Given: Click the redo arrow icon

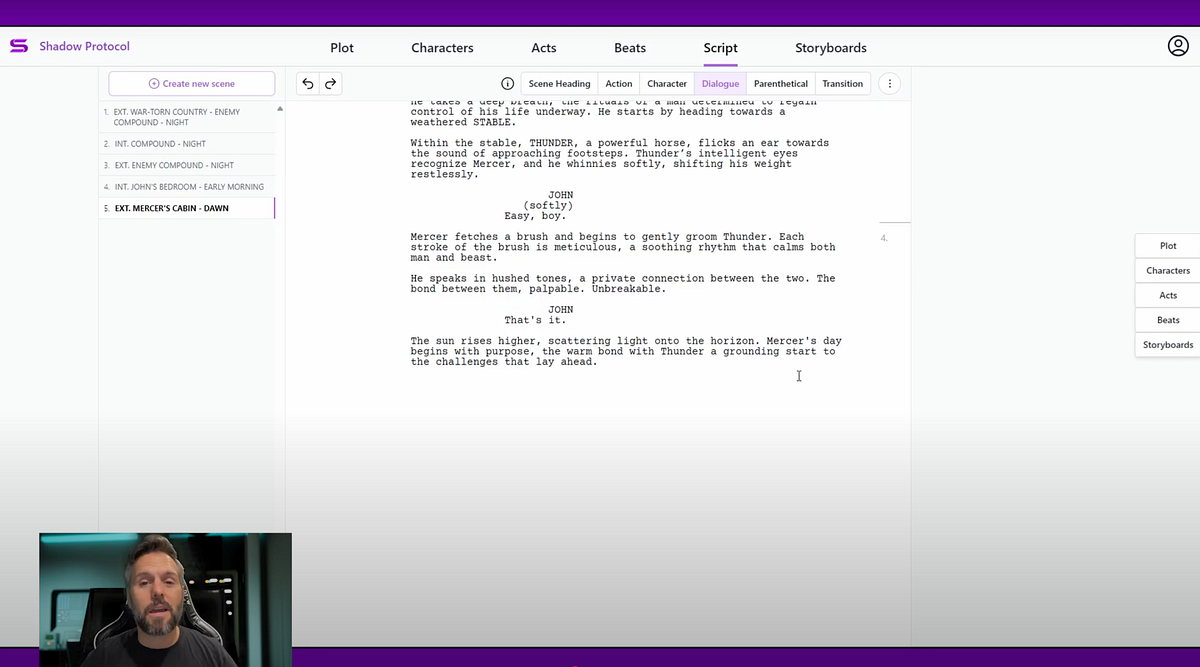Looking at the screenshot, I should click(x=330, y=84).
